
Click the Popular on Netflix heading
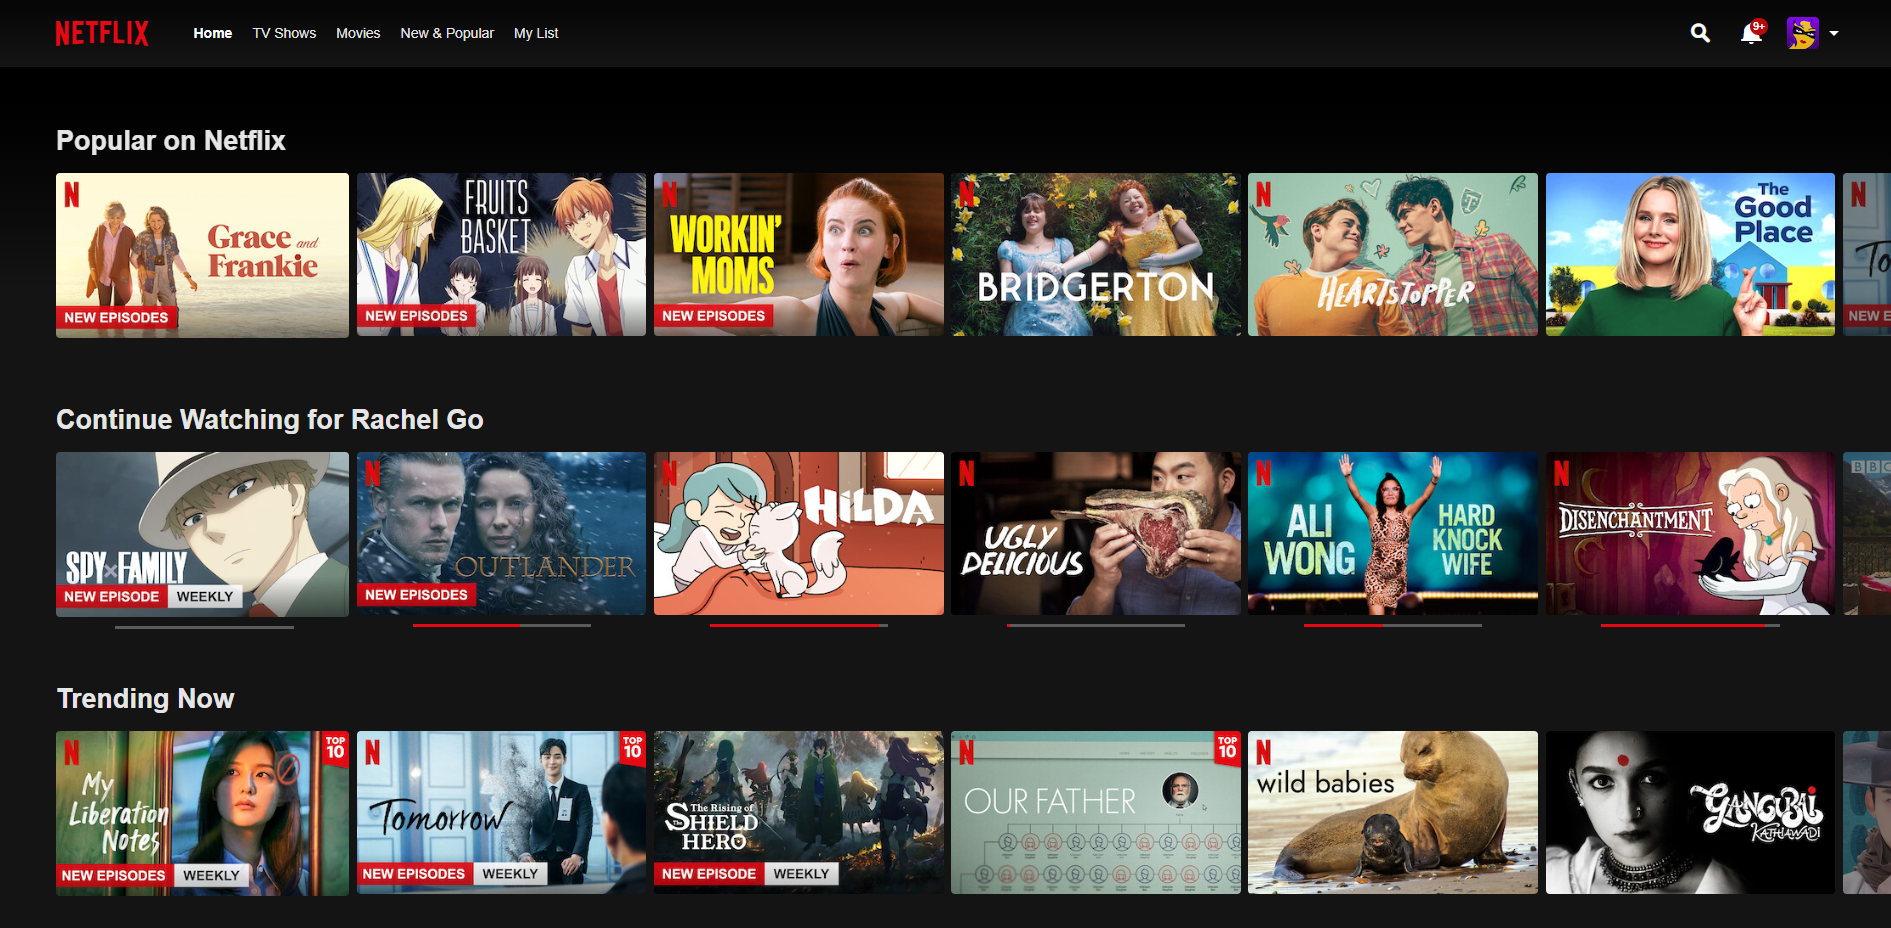pyautogui.click(x=171, y=141)
